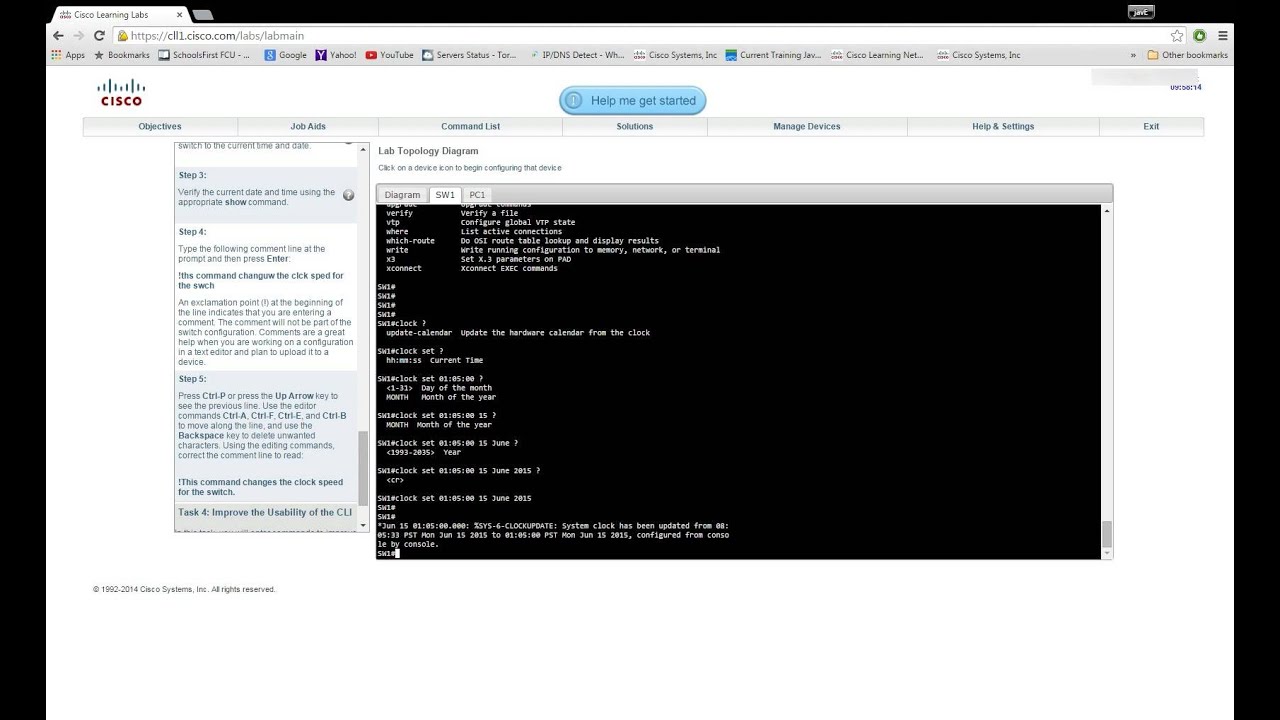This screenshot has width=1280, height=720.
Task: Expand hidden bookmarks with the chevron
Action: click(x=1133, y=55)
